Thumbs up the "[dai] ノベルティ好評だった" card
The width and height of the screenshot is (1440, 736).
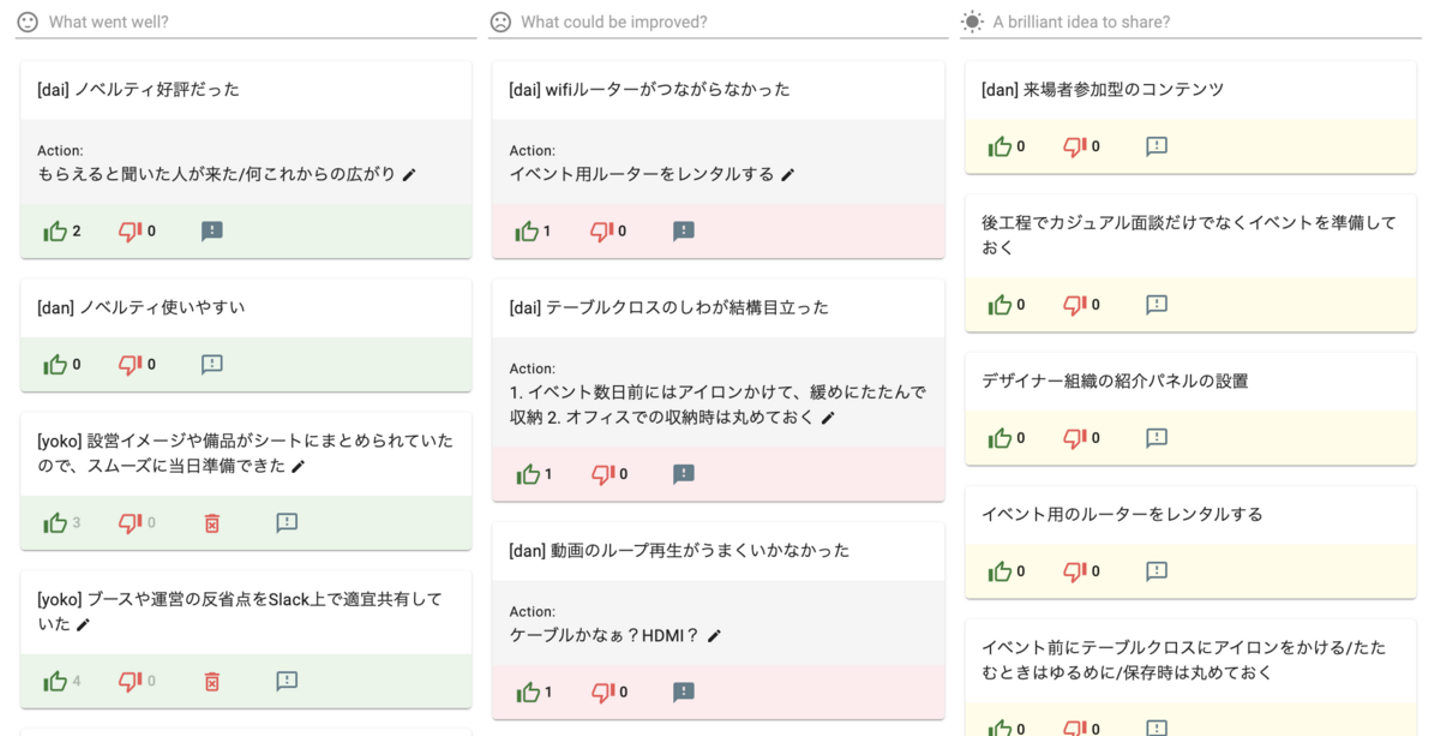(55, 232)
